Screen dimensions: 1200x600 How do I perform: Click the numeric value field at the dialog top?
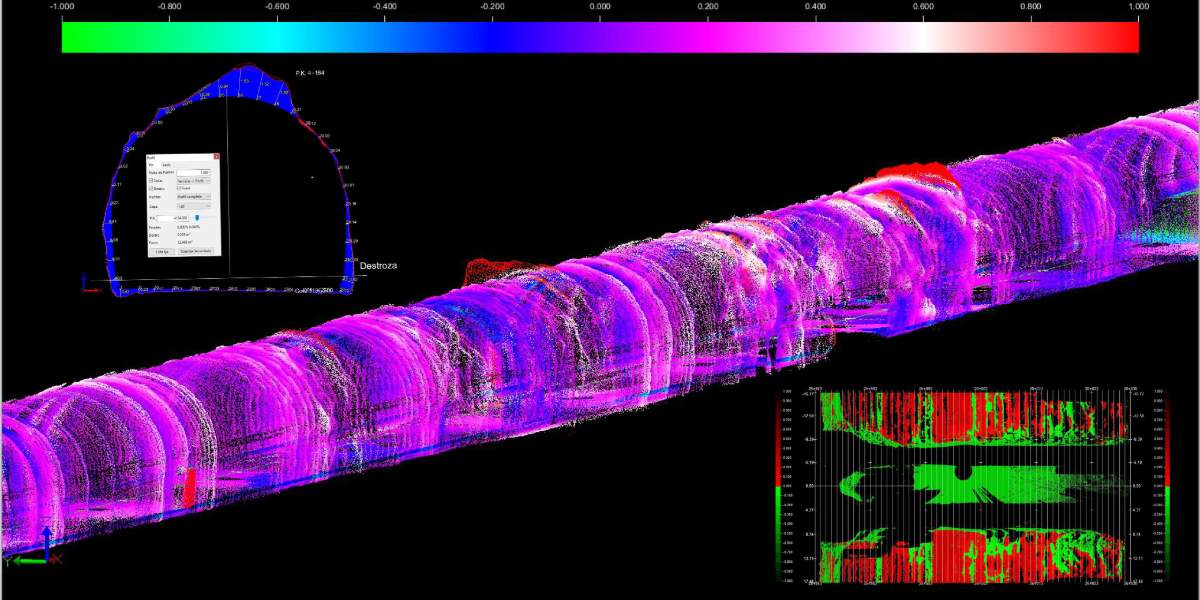tap(193, 172)
